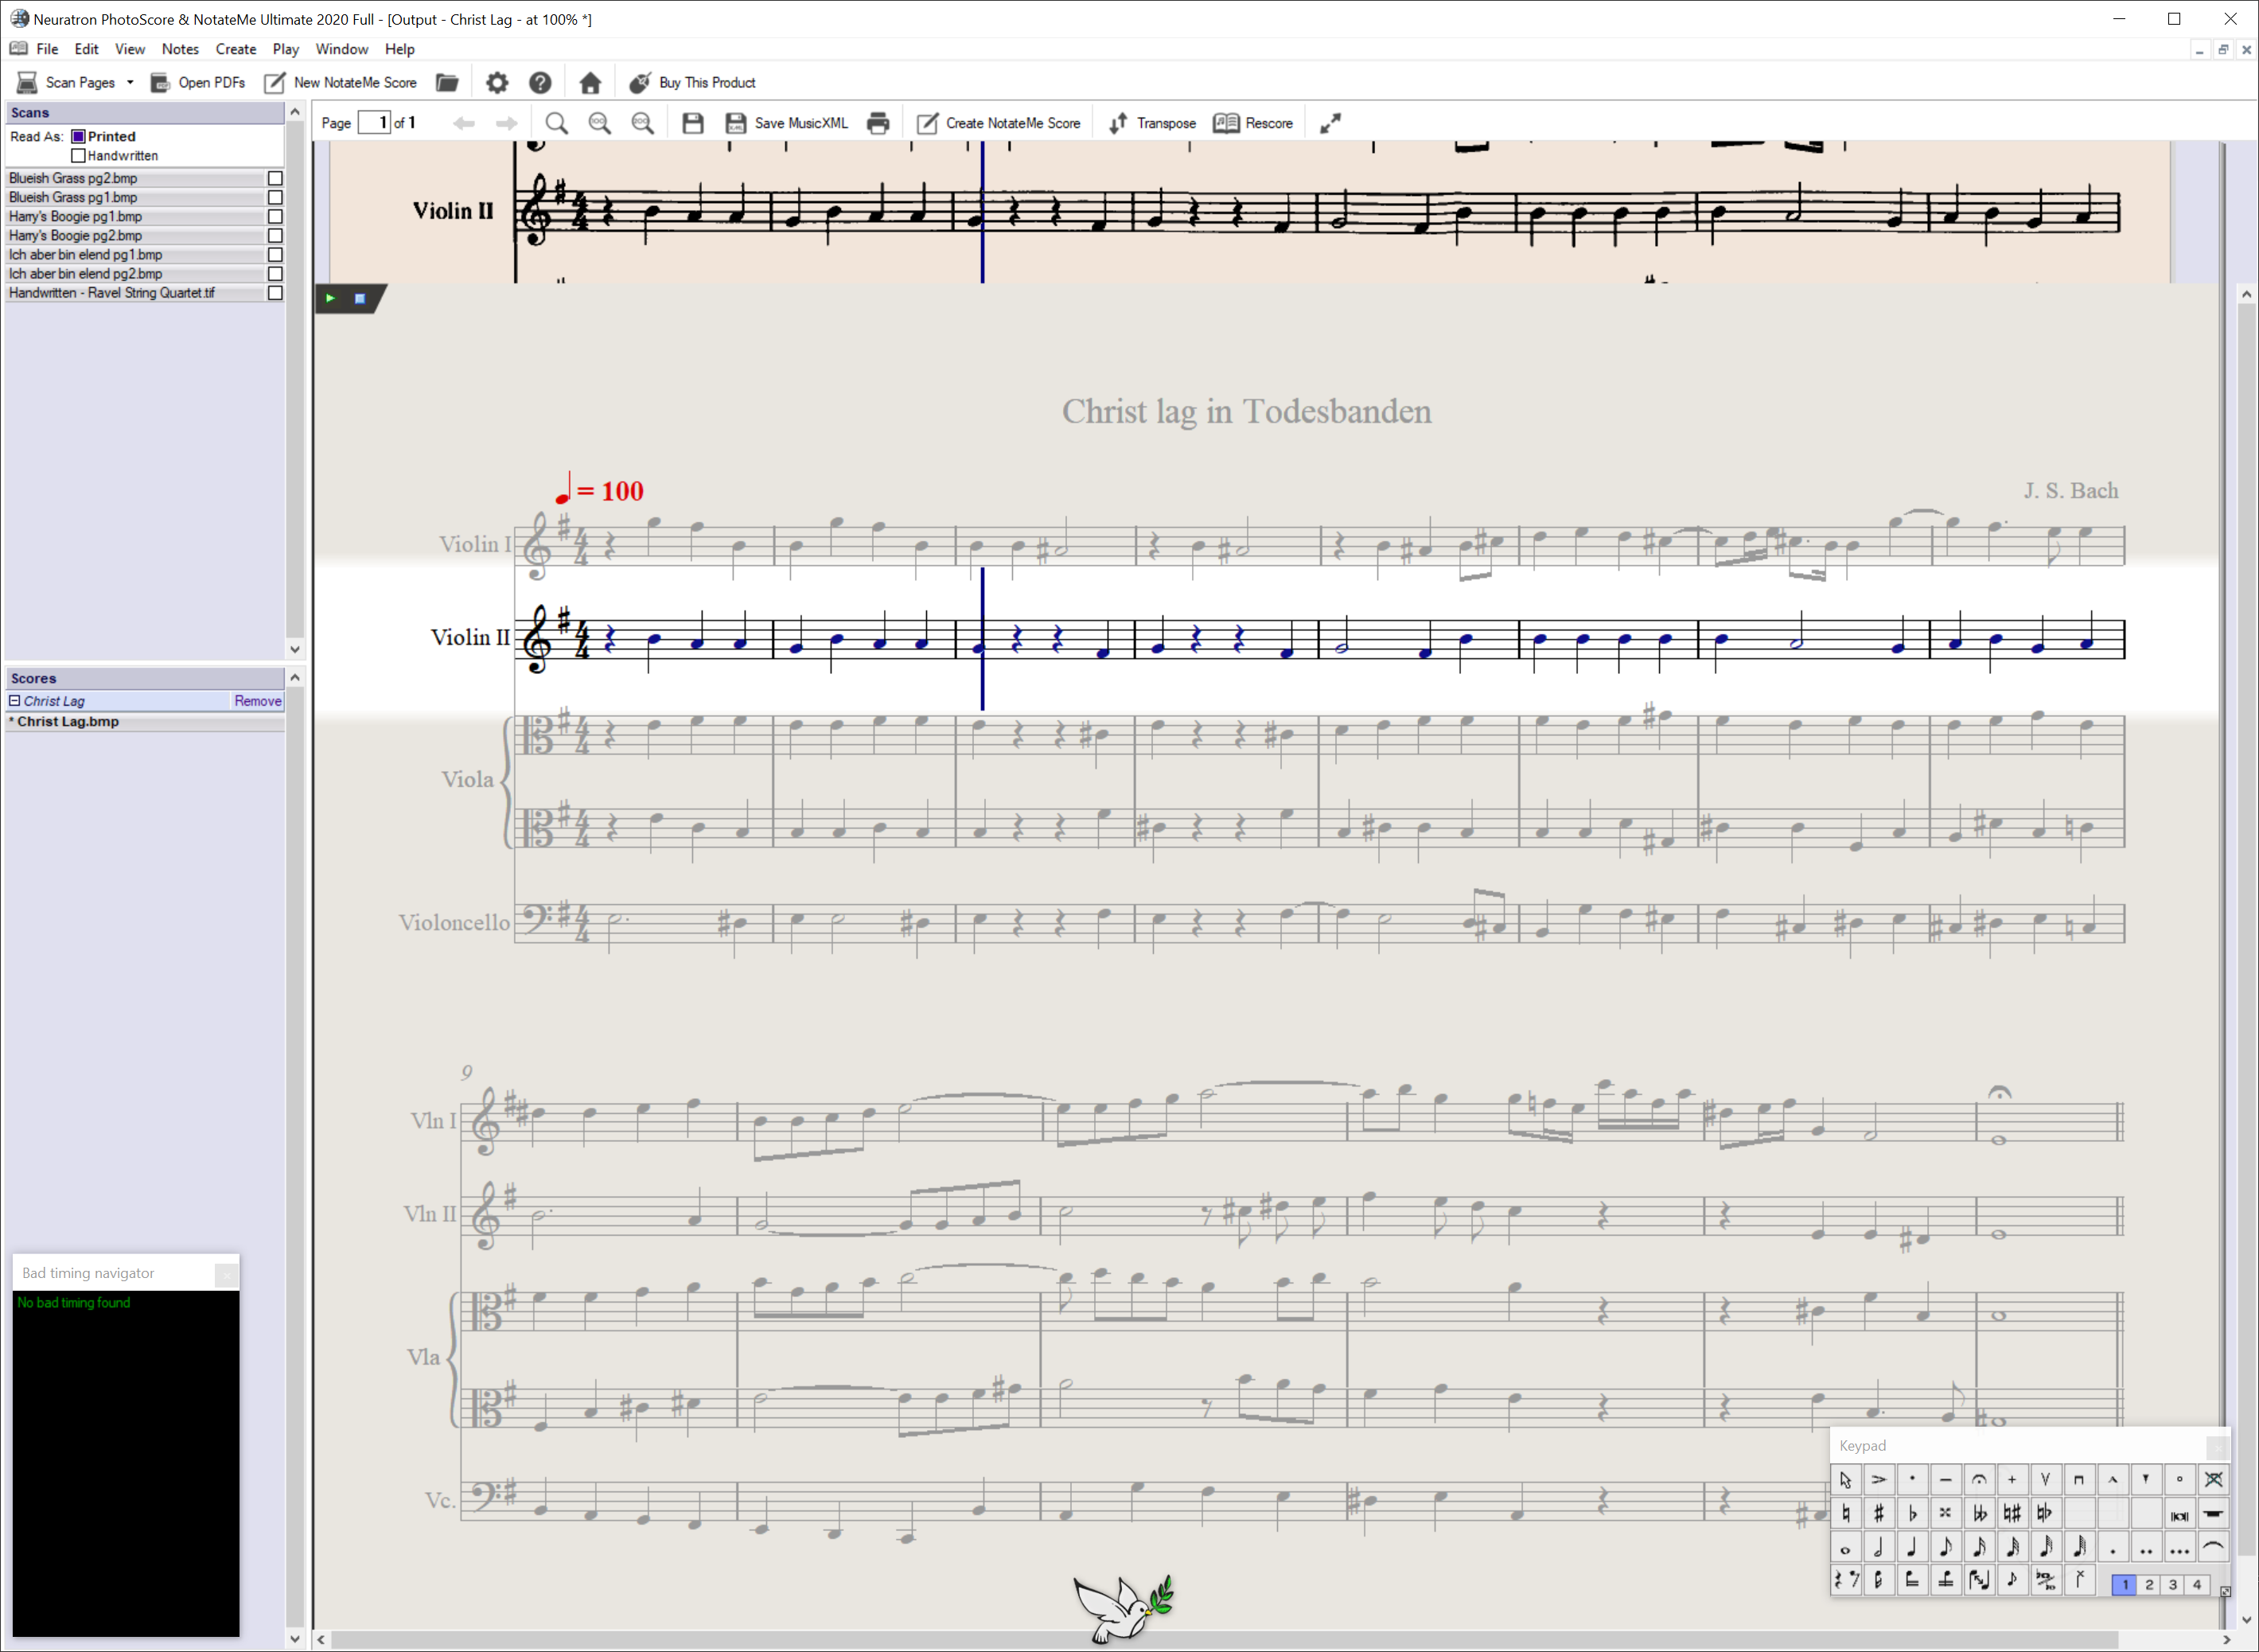Image resolution: width=2259 pixels, height=1652 pixels.
Task: Click the sharp sign on the Keypad
Action: point(1879,1513)
